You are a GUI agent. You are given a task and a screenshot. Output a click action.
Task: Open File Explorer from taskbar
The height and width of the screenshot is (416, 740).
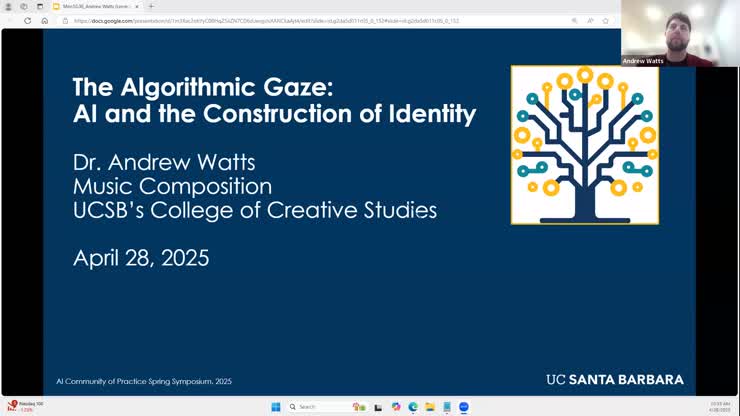pos(430,407)
